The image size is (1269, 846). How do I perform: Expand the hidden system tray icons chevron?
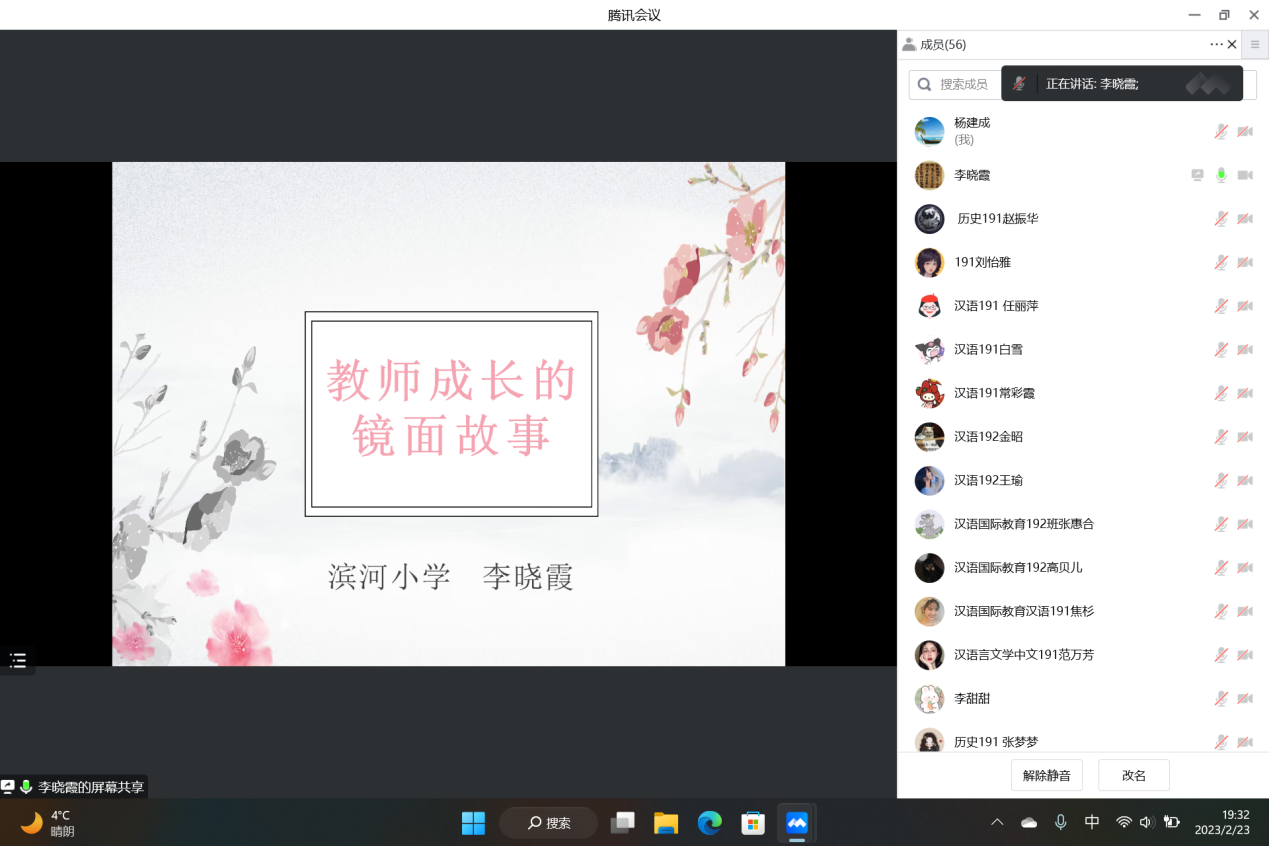coord(997,822)
